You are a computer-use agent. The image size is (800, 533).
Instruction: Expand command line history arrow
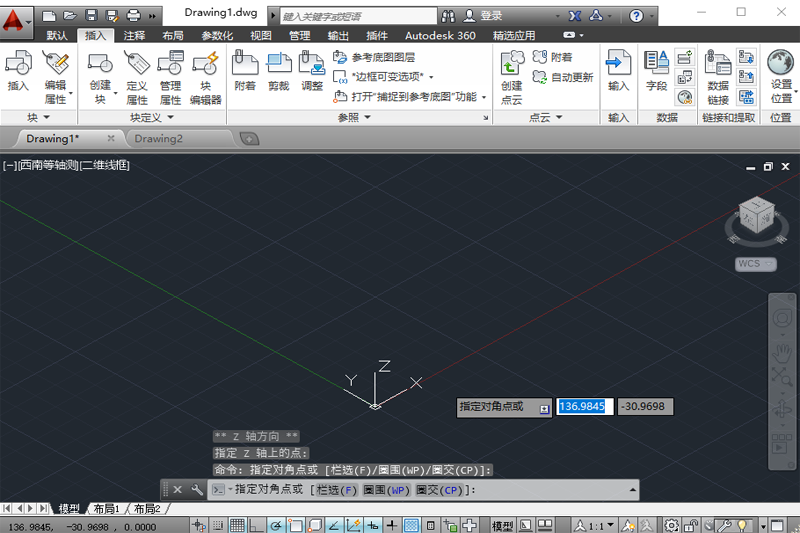click(633, 490)
